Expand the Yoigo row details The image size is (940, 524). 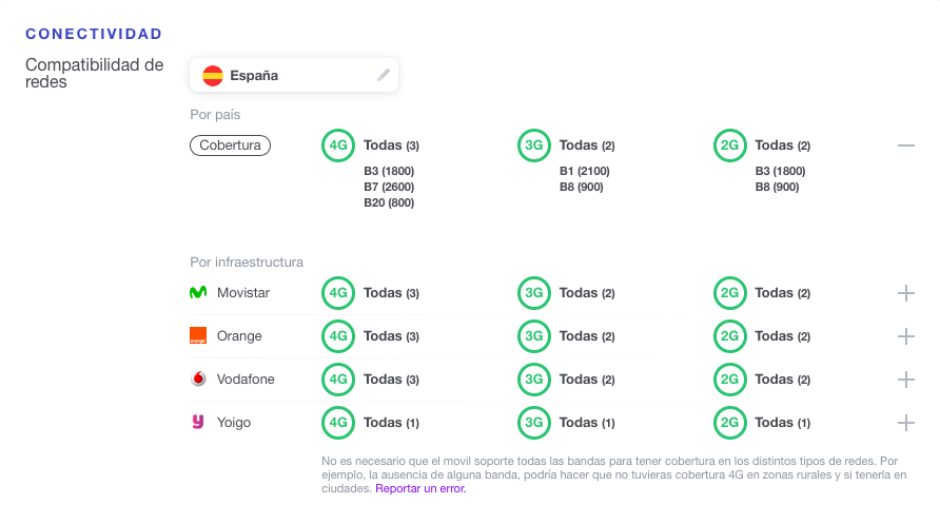pos(906,422)
